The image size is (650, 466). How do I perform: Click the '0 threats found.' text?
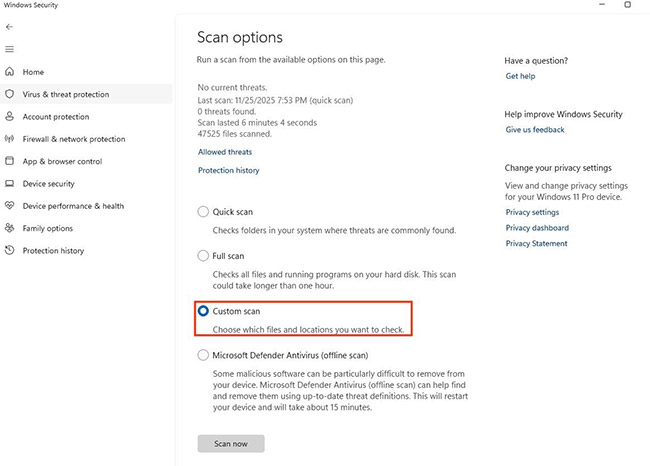(x=227, y=112)
